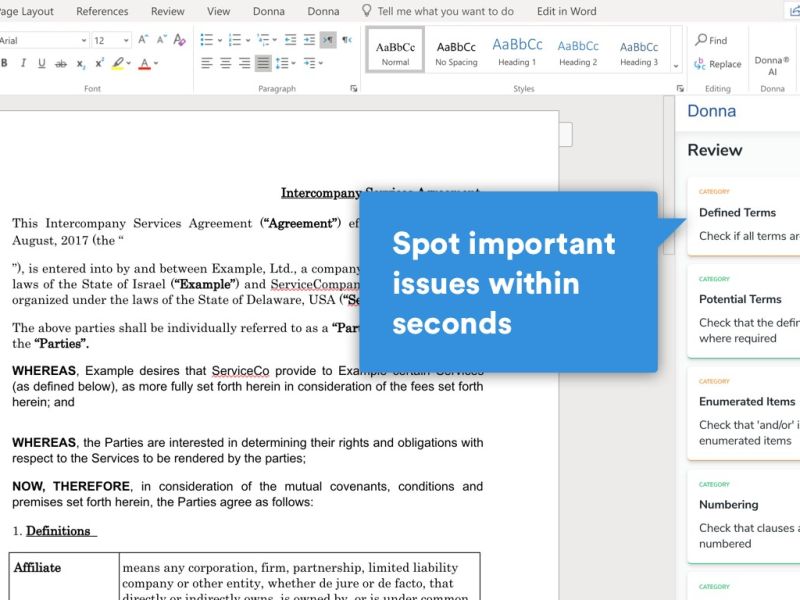Click the shrink font size icon
The image size is (800, 600).
coord(161,40)
